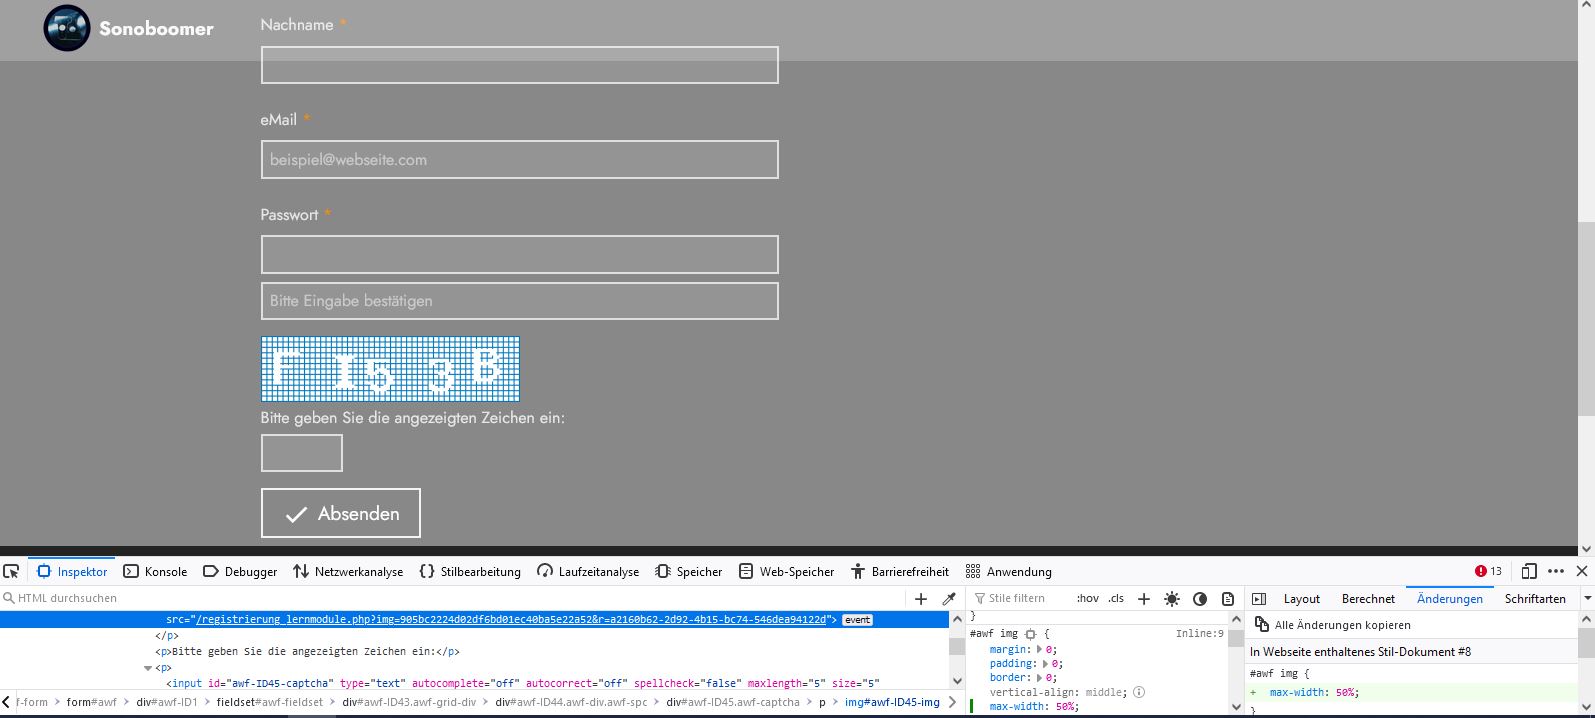Viewport: 1595px width, 718px height.
Task: Activate the element picker tool
Action: pos(11,571)
